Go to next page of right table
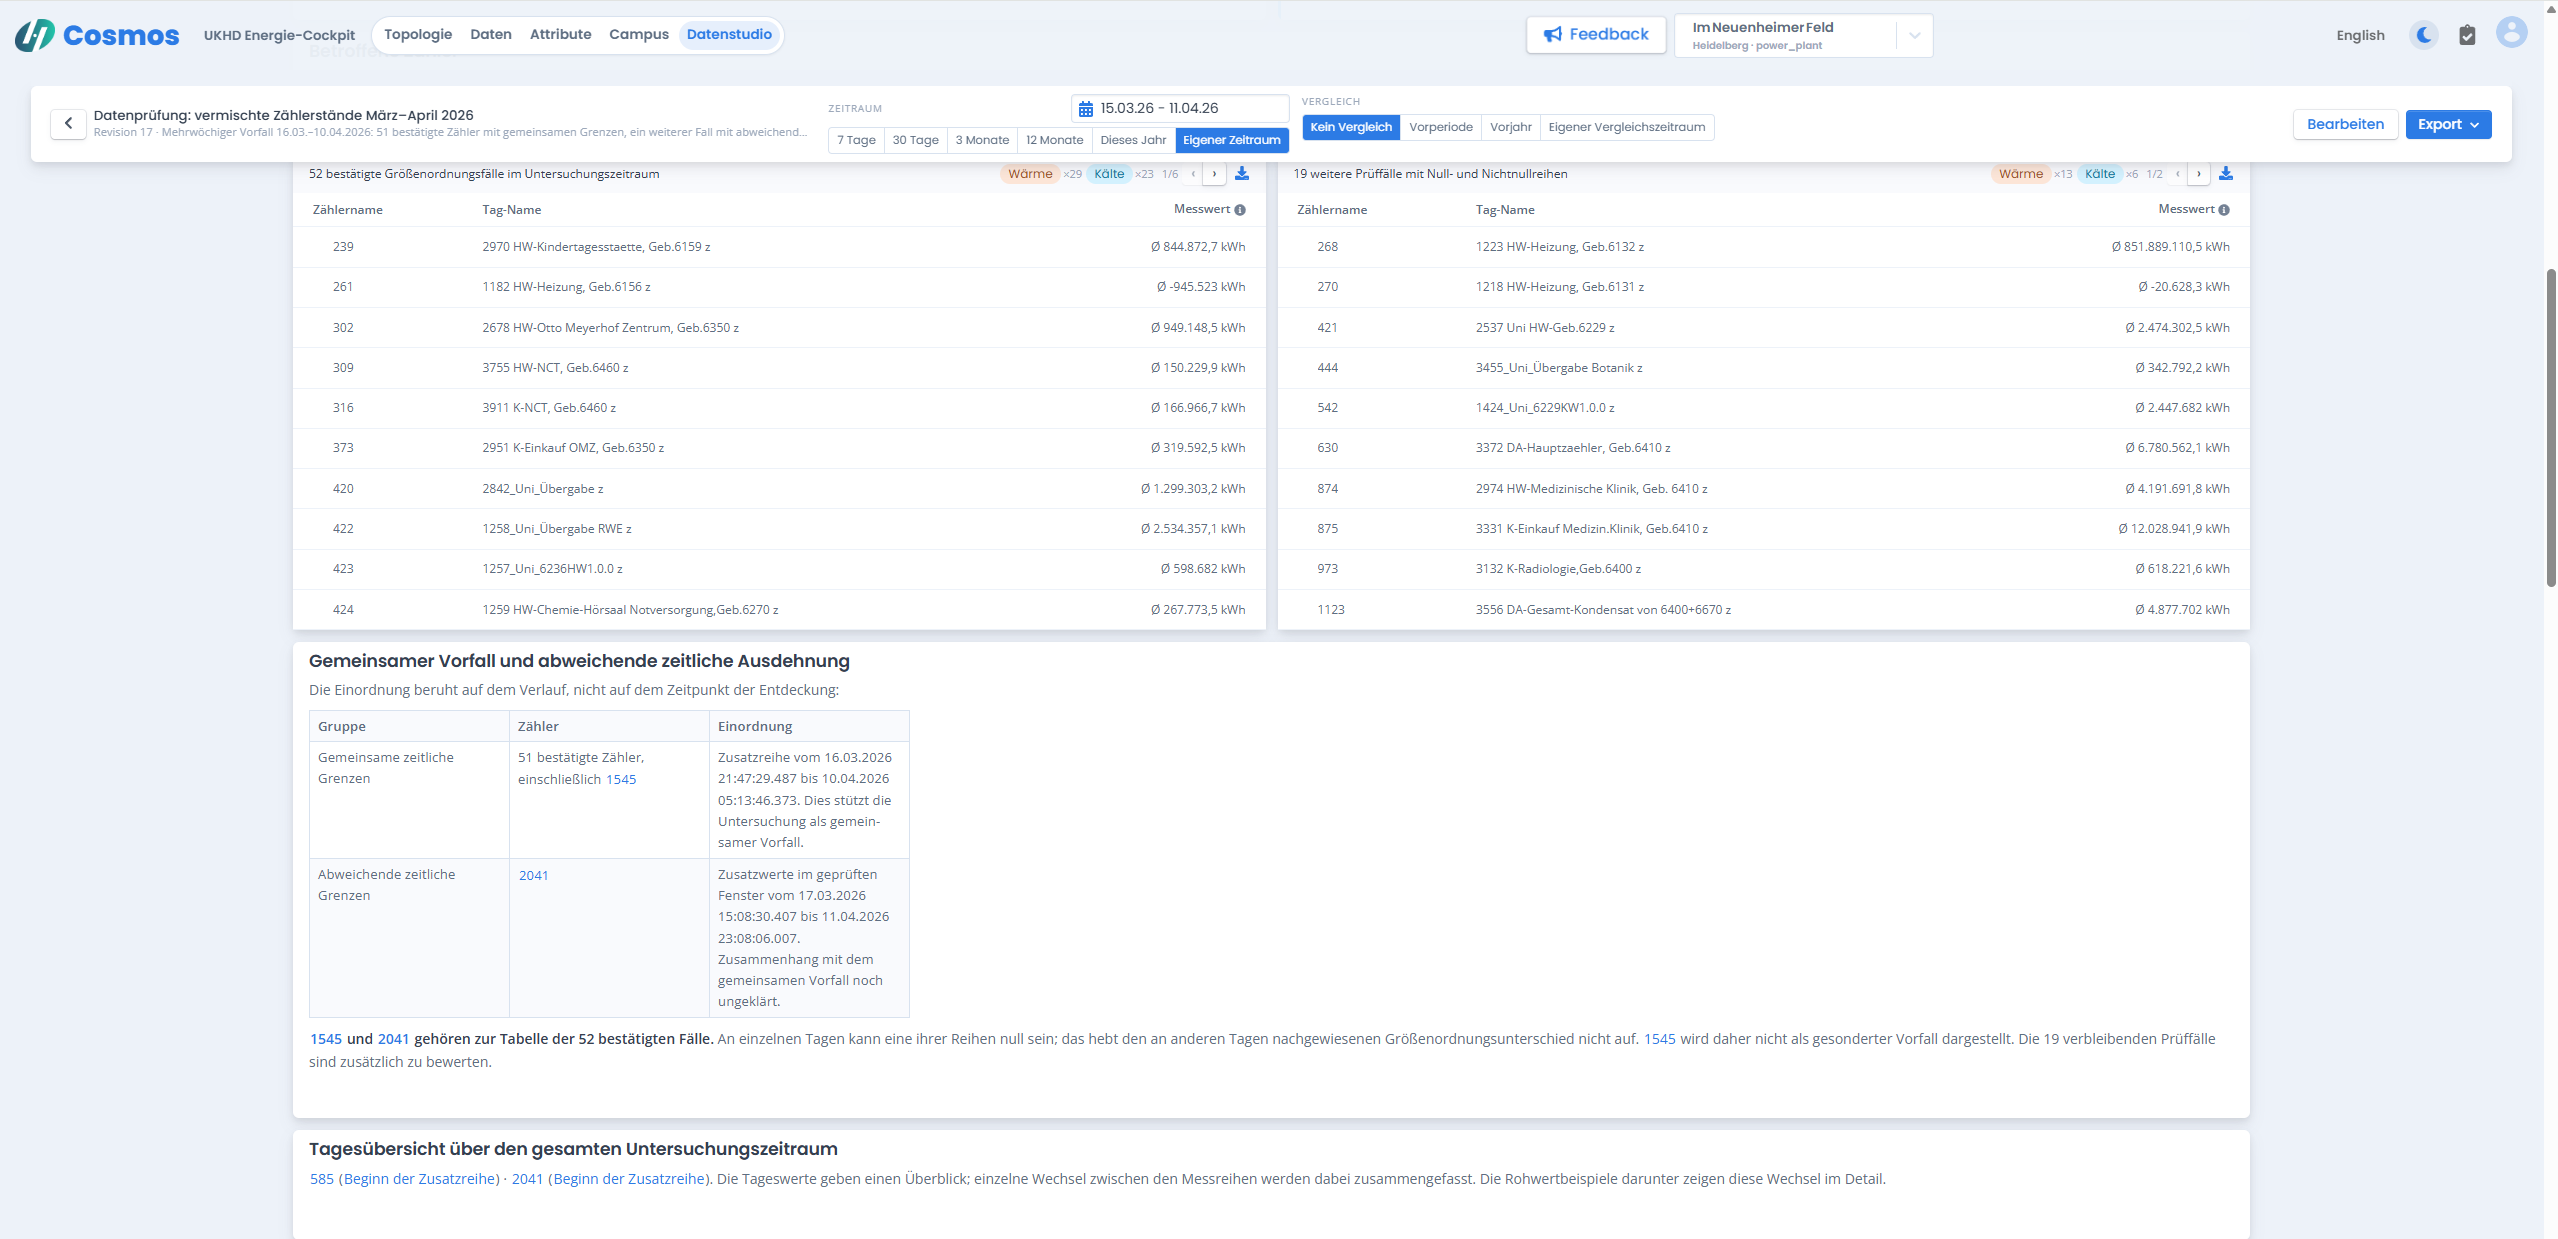Image resolution: width=2558 pixels, height=1239 pixels. tap(2199, 174)
